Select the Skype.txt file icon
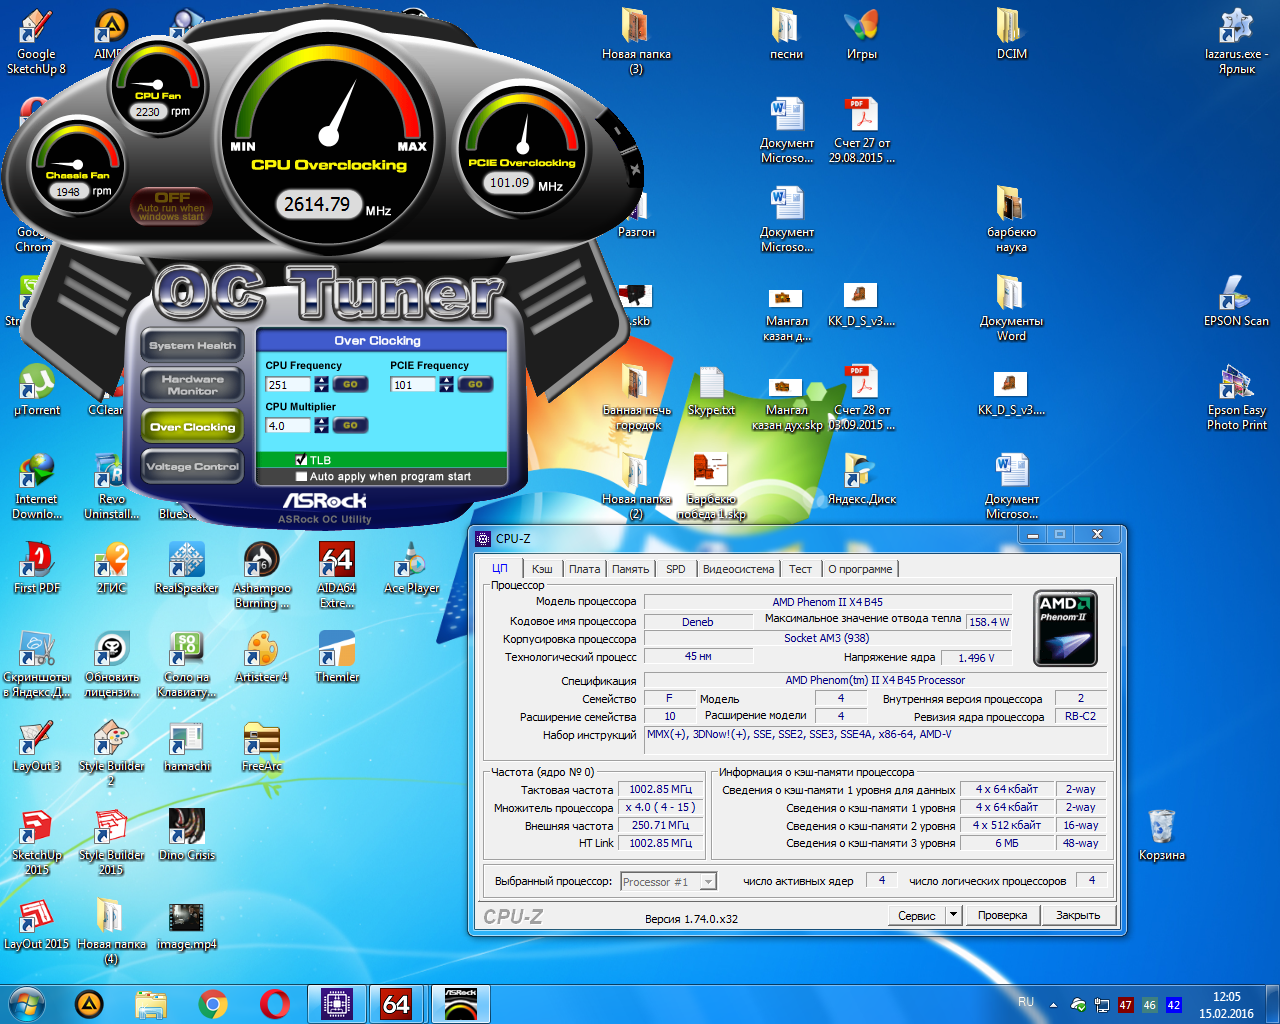This screenshot has width=1280, height=1024. click(711, 391)
